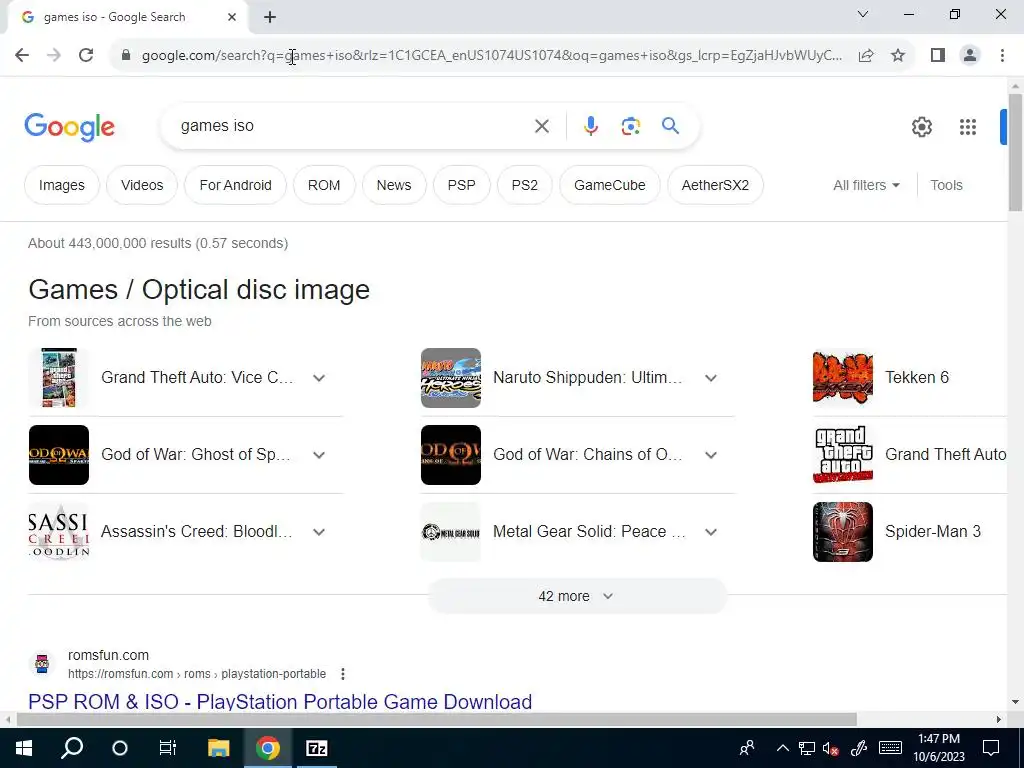Click the Spider-Man 3 title text
Image resolution: width=1024 pixels, height=768 pixels.
[x=933, y=532]
